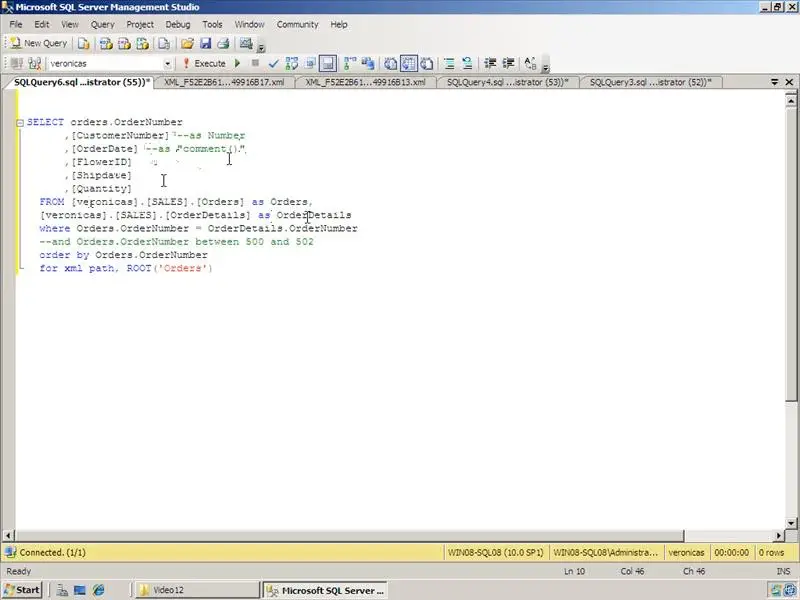The width and height of the screenshot is (800, 600).
Task: Click the Open File toolbar icon
Action: click(188, 44)
